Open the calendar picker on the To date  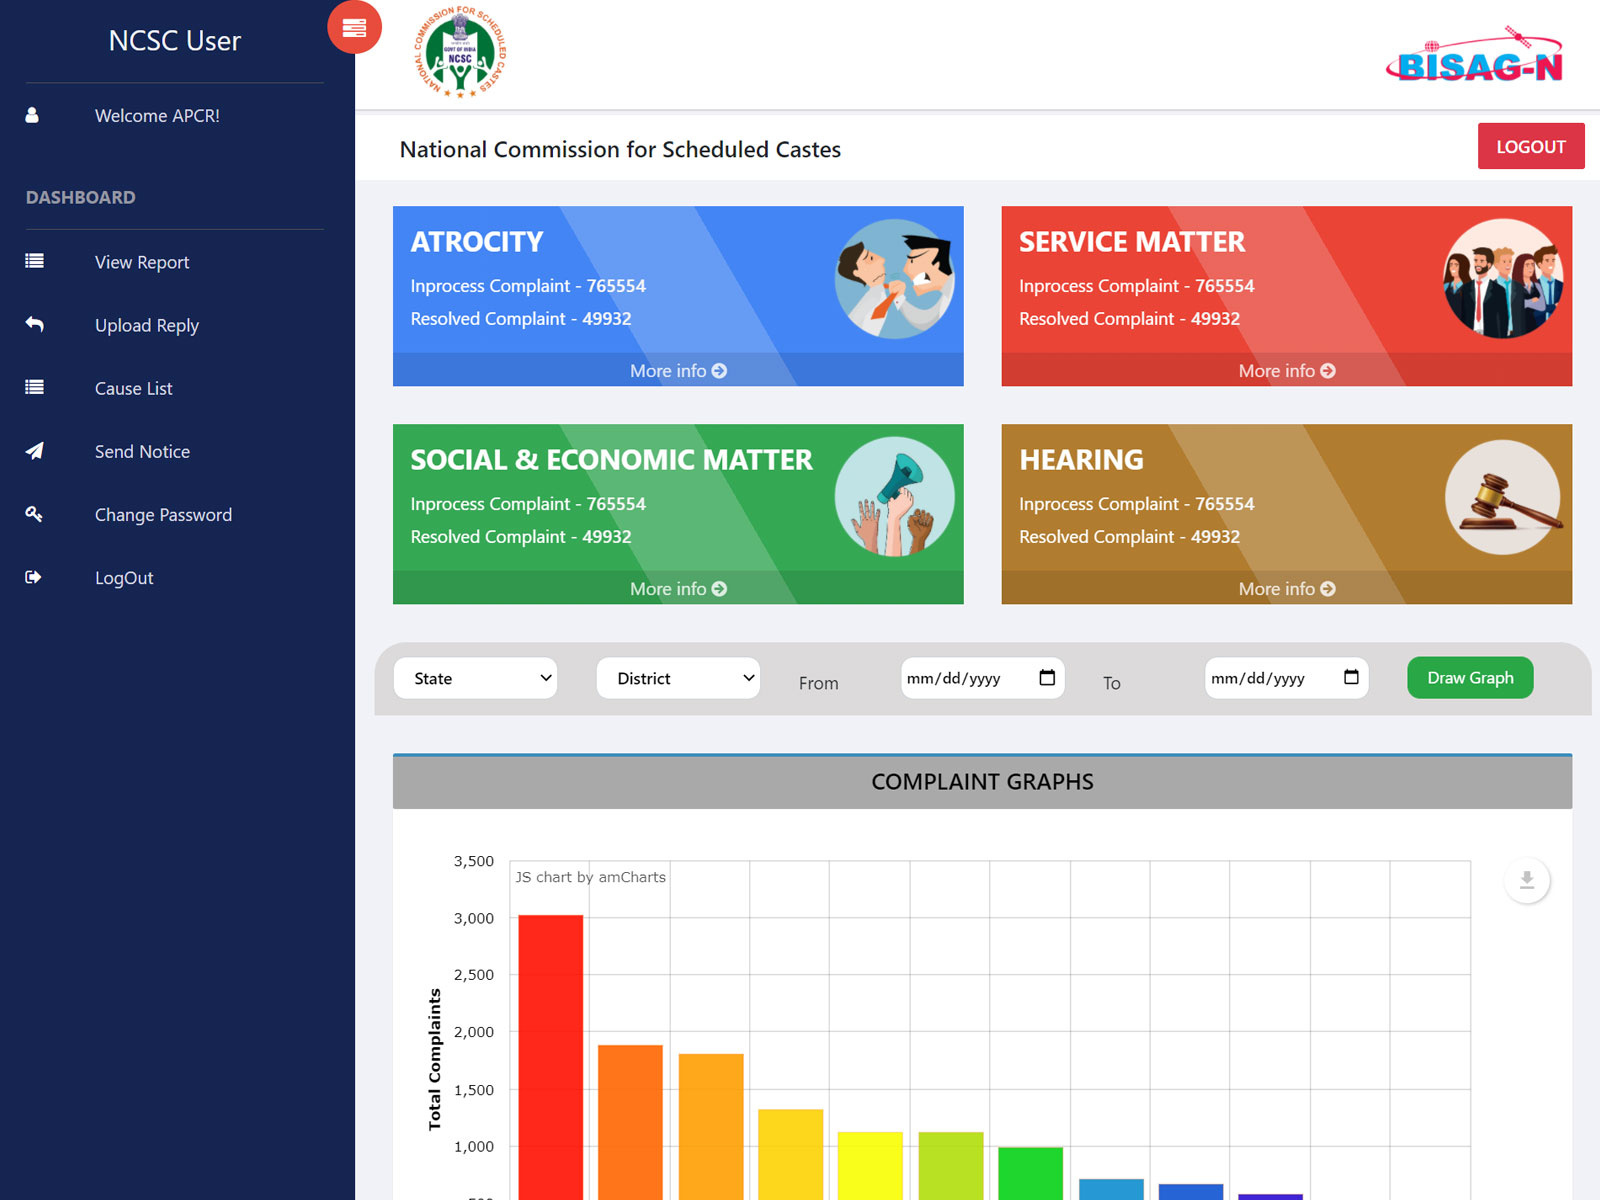coord(1350,678)
